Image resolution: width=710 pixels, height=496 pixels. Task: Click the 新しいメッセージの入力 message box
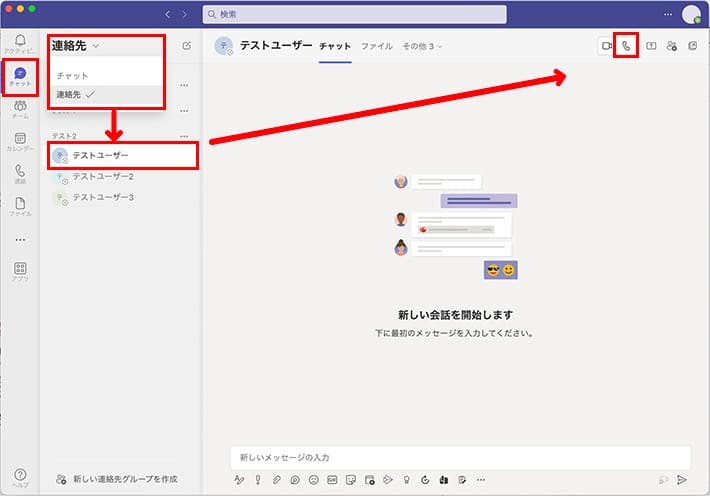click(461, 457)
